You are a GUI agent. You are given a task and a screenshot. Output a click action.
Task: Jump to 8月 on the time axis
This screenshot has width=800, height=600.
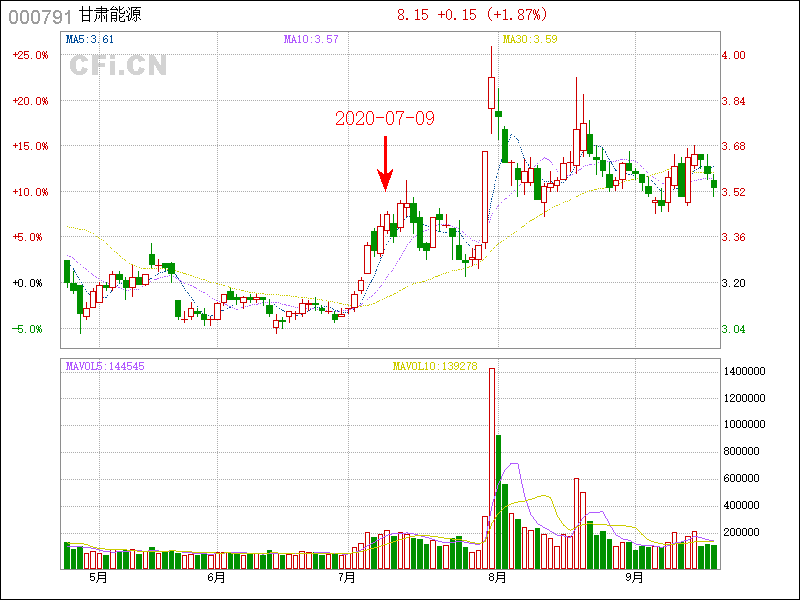[497, 578]
